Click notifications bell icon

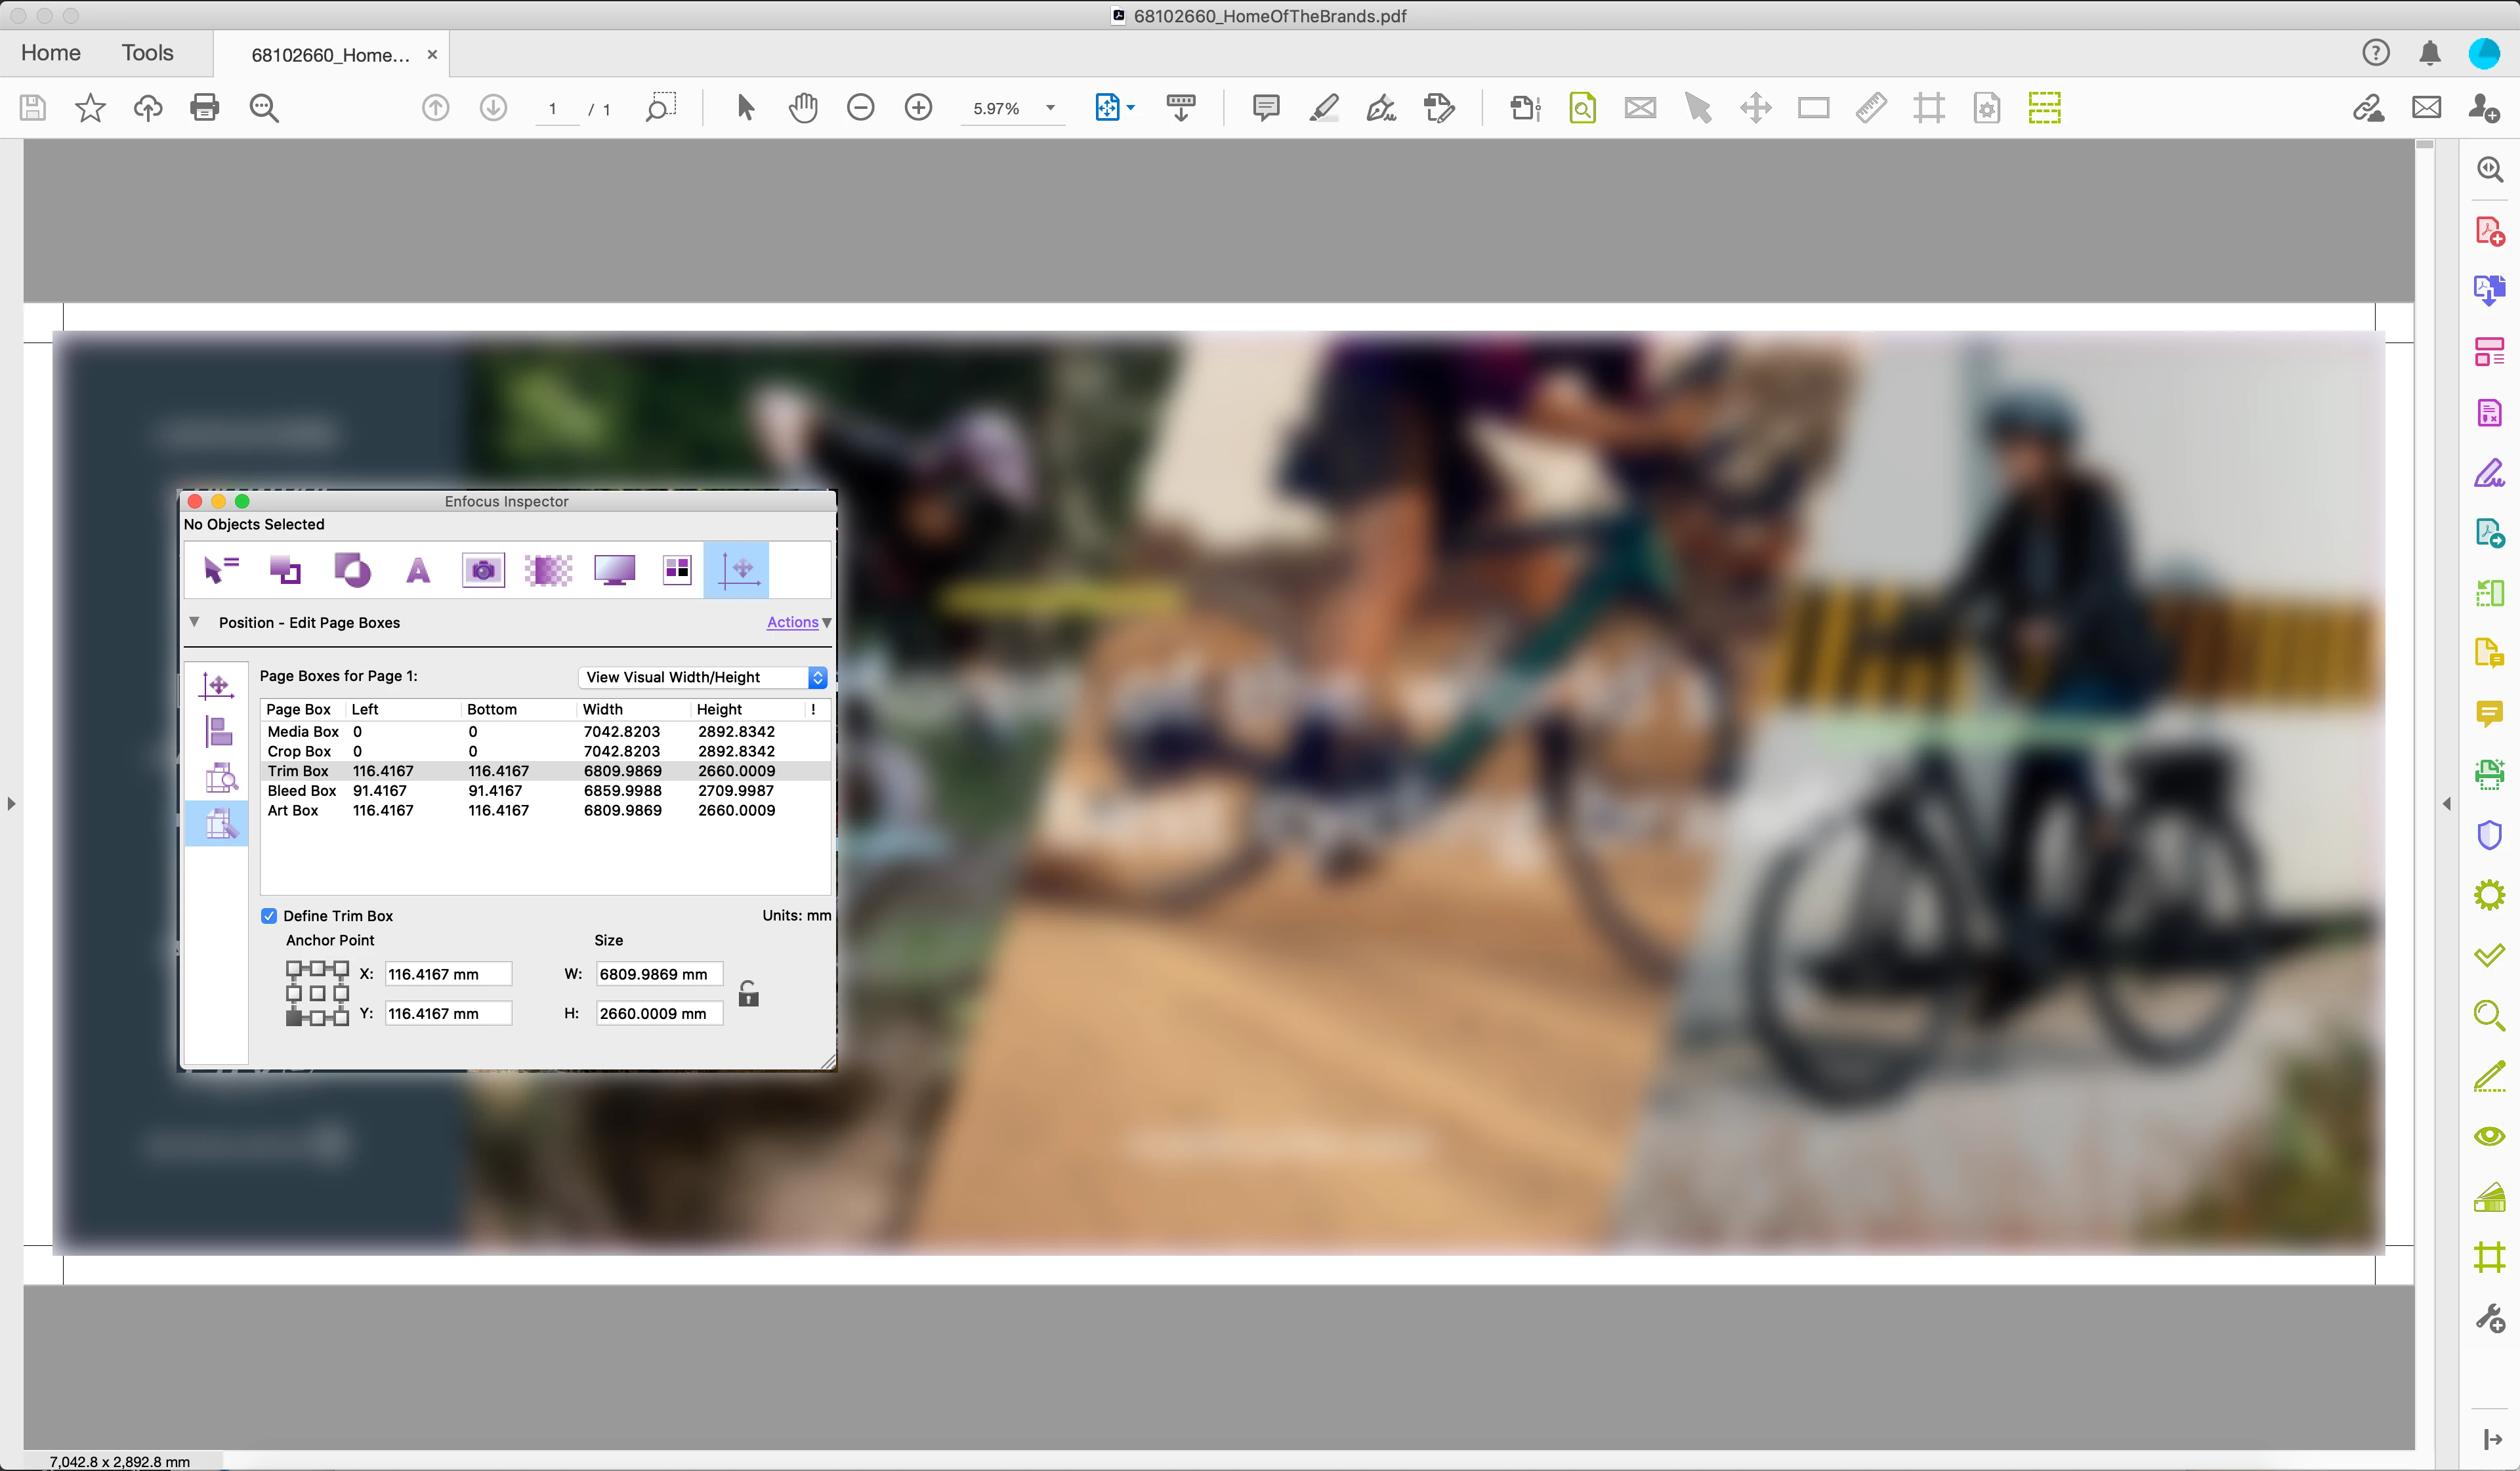2429,53
